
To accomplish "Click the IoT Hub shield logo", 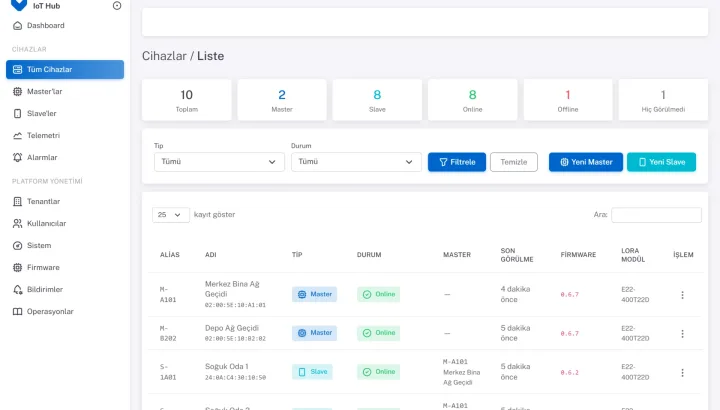I will coord(19,5).
